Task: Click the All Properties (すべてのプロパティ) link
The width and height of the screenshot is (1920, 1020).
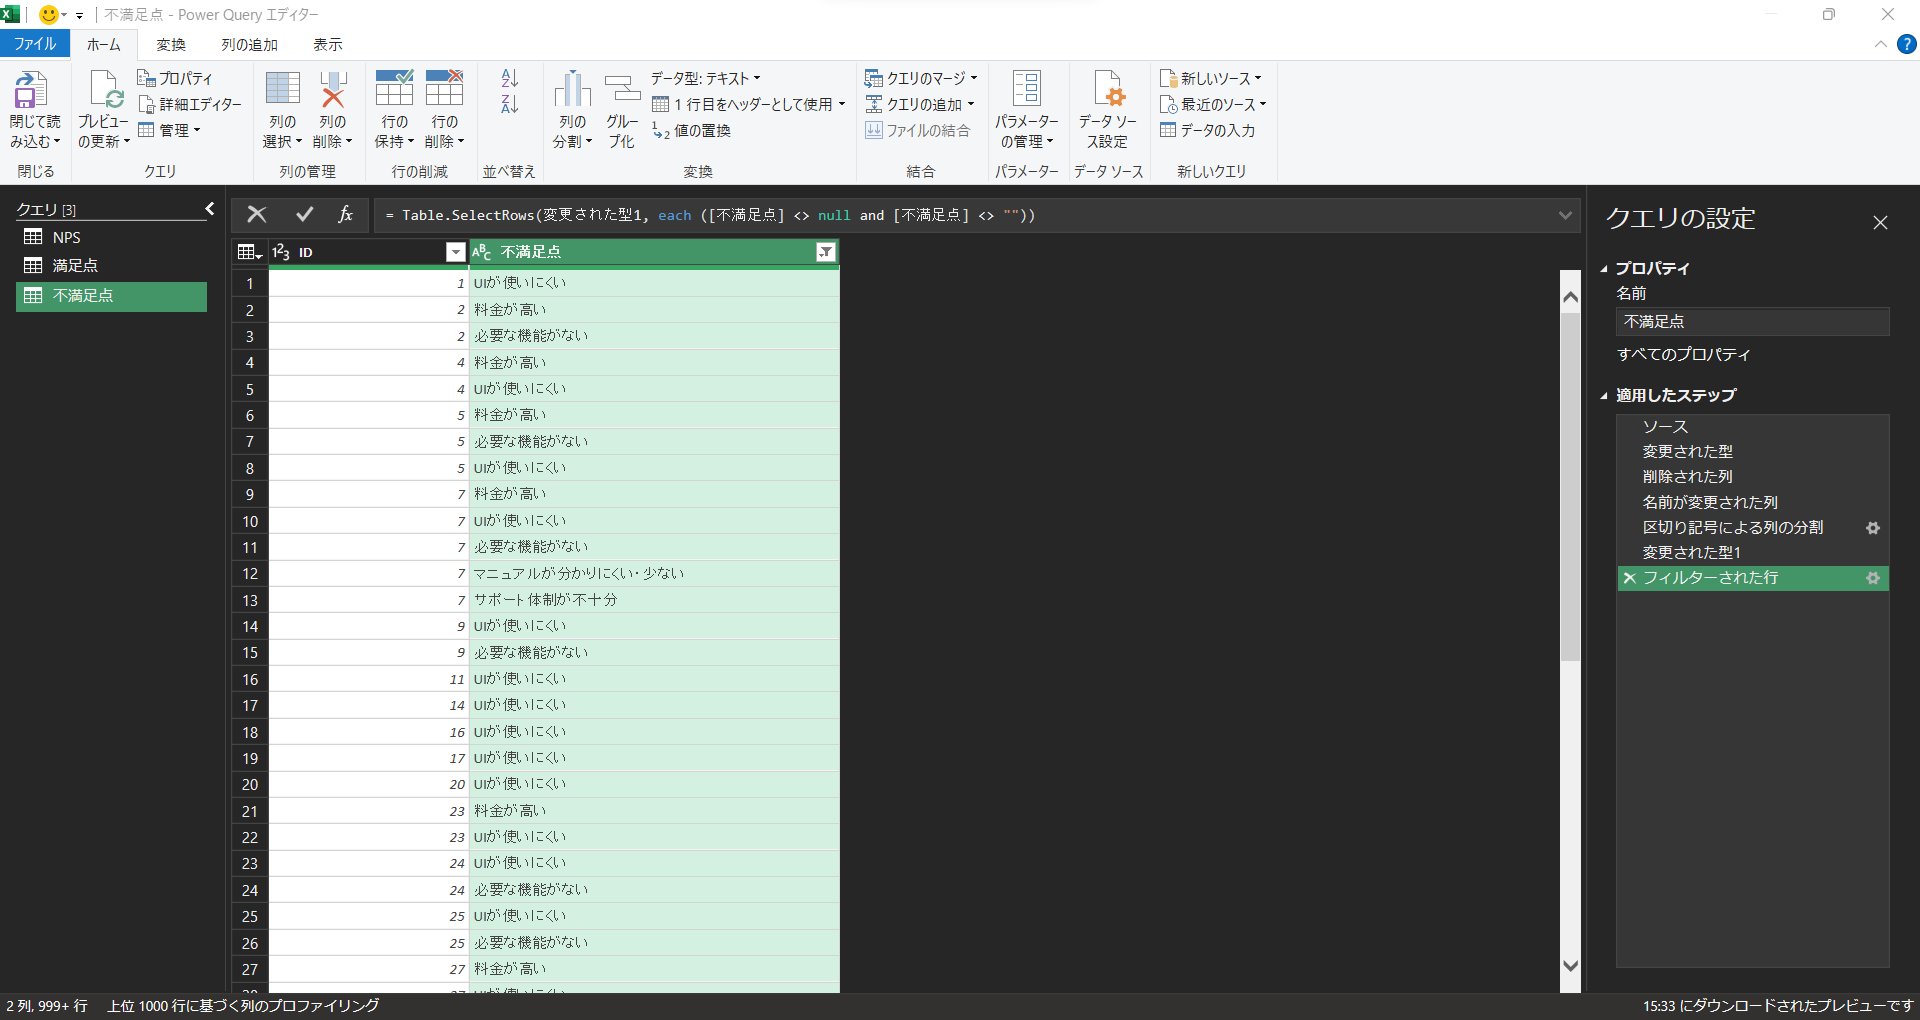Action: [x=1684, y=354]
